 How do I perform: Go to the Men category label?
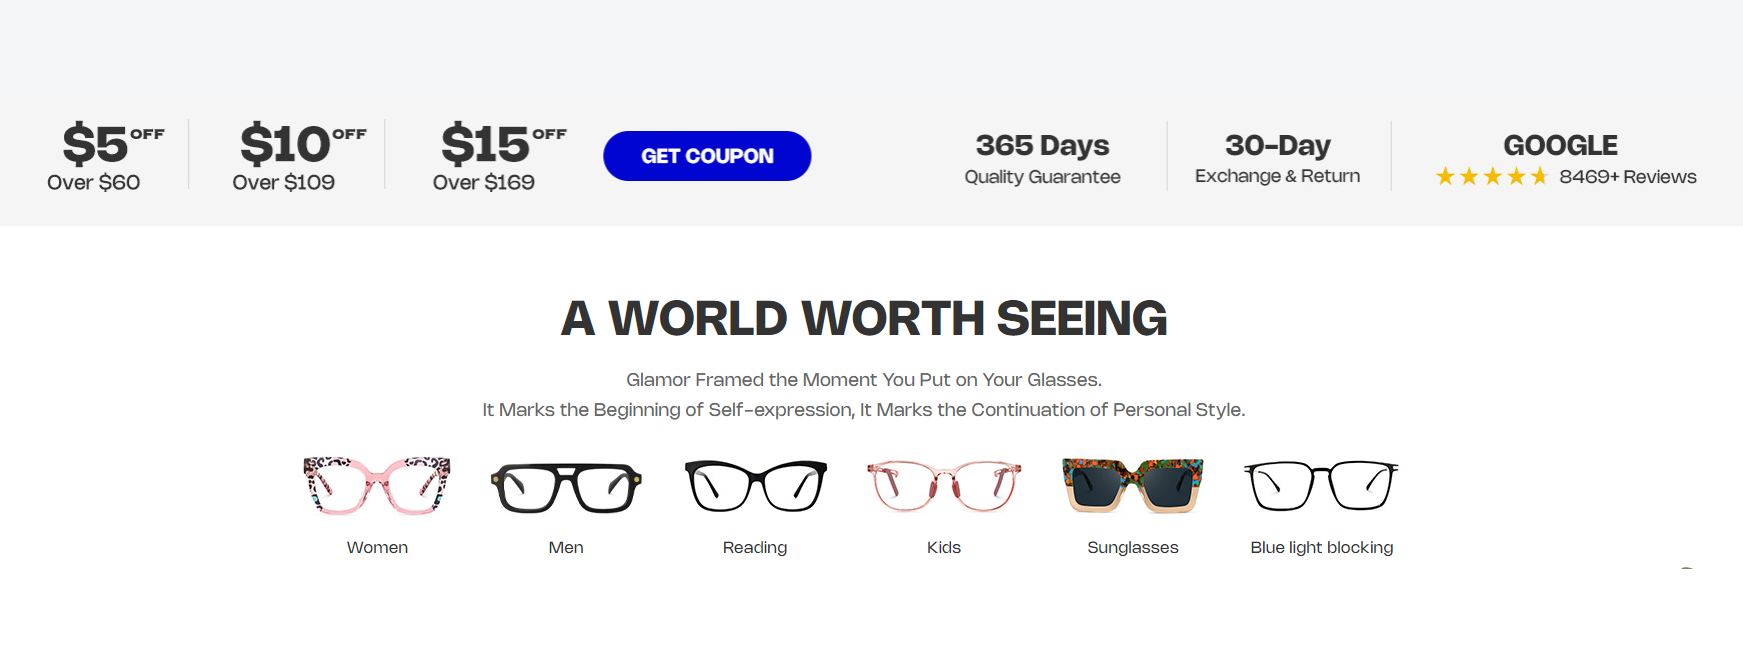pos(566,547)
